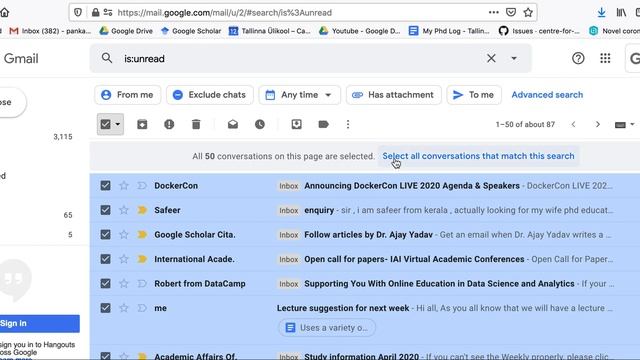Clear the is:unread search with X
Image resolution: width=640 pixels, height=360 pixels.
(491, 58)
